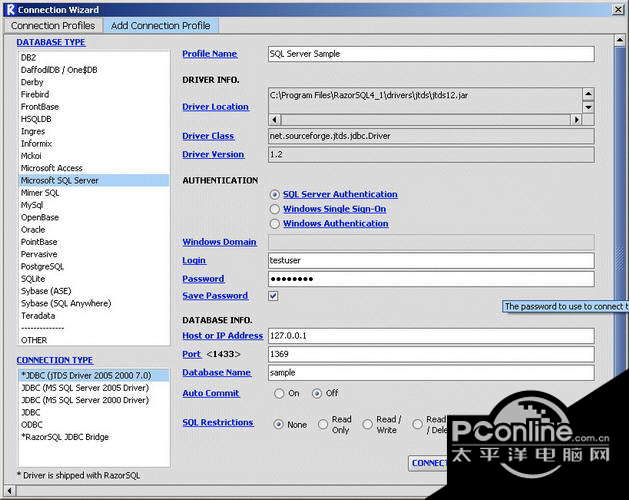This screenshot has width=629, height=500.
Task: Open the Windows Domain help link
Action: click(x=219, y=242)
